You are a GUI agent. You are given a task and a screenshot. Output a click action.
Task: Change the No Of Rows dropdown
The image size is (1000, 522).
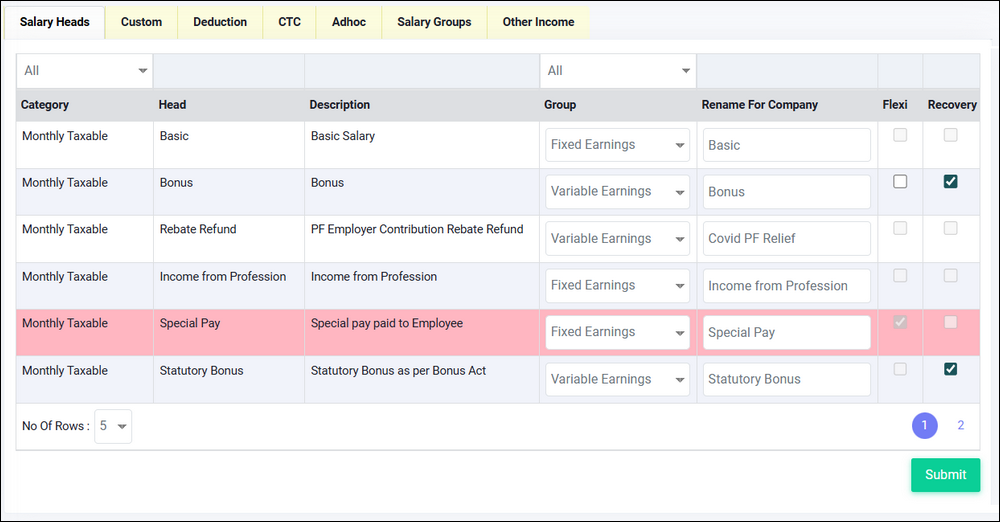click(x=113, y=426)
